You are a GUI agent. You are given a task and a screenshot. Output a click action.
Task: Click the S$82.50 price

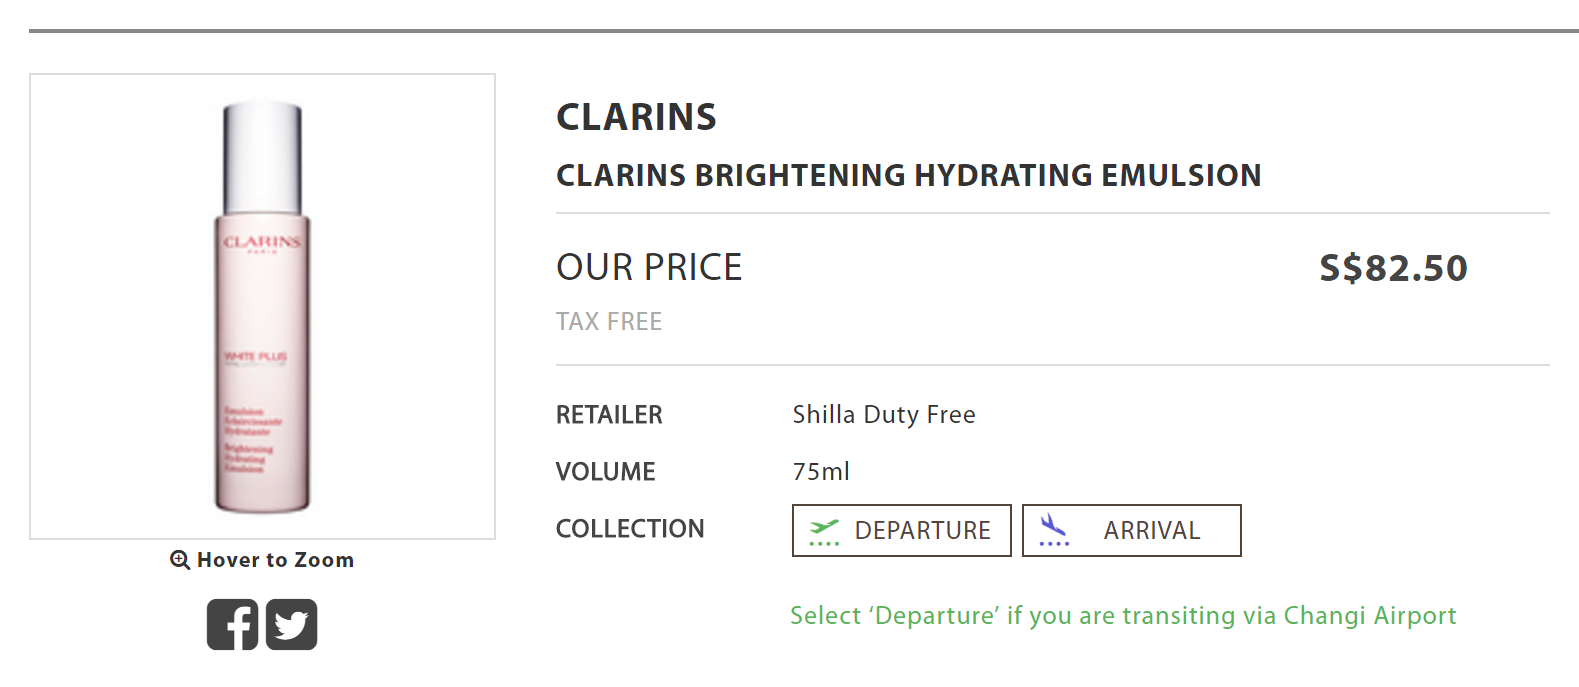click(1393, 268)
